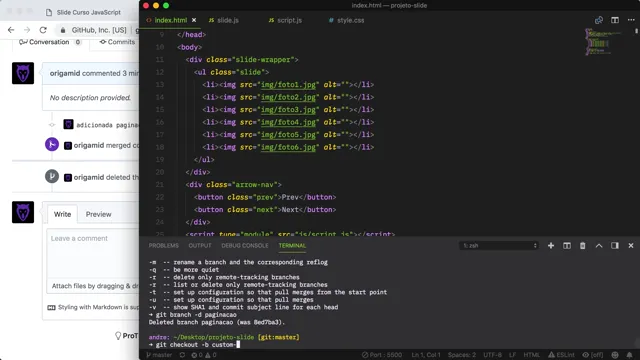
Task: Change end of line sequence LF
Action: point(512,355)
